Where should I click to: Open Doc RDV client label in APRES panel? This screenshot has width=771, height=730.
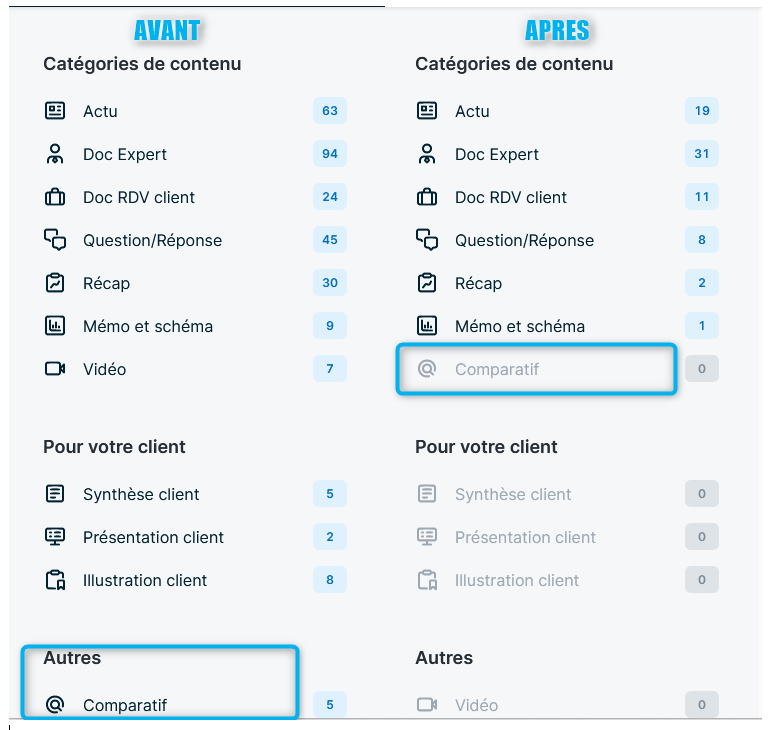510,197
